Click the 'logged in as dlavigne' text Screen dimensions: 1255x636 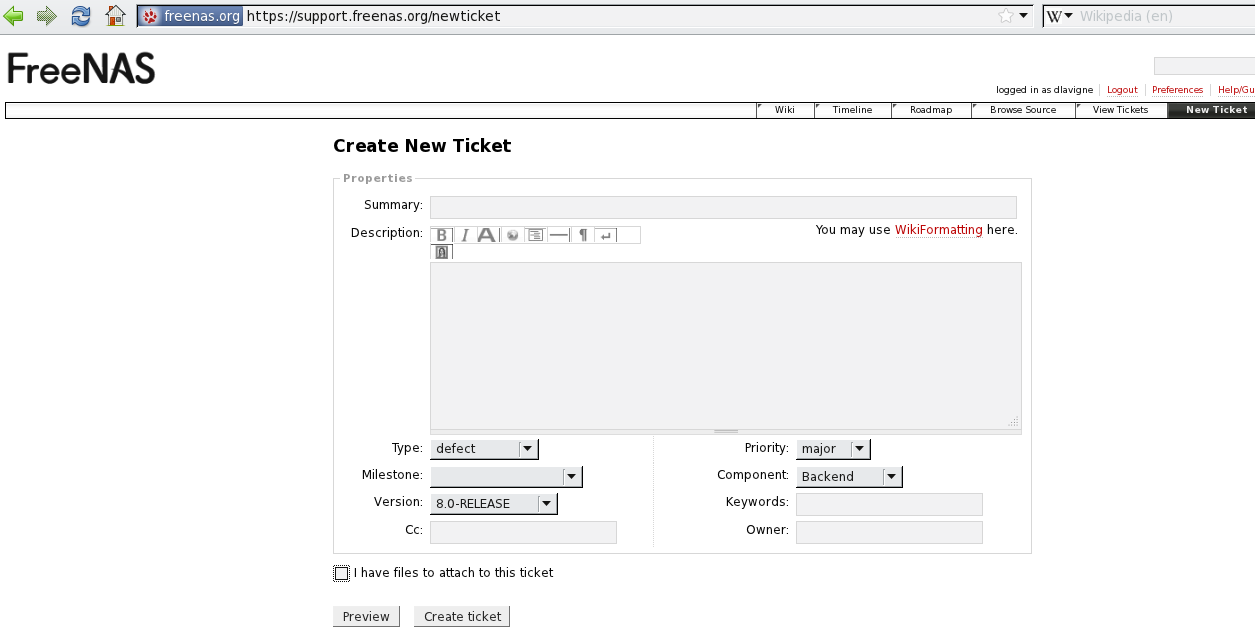click(1043, 90)
